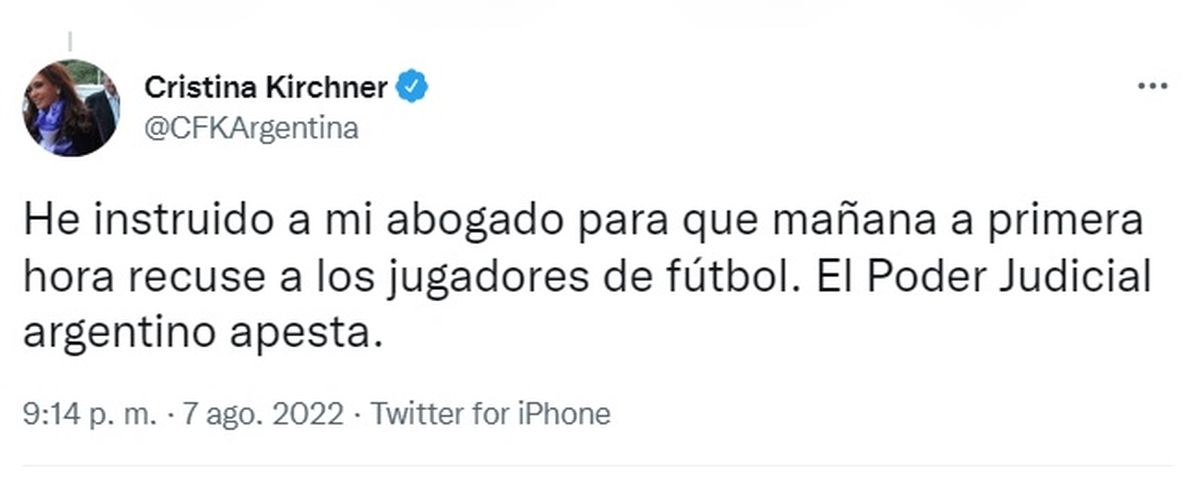
Task: Click the 9:14 p. m. timestamp
Action: (87, 414)
